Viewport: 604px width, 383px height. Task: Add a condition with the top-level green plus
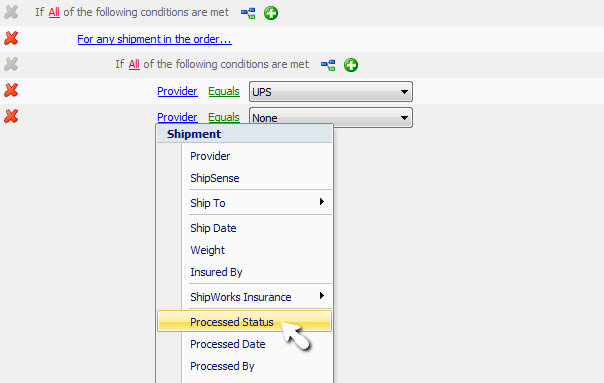(271, 13)
